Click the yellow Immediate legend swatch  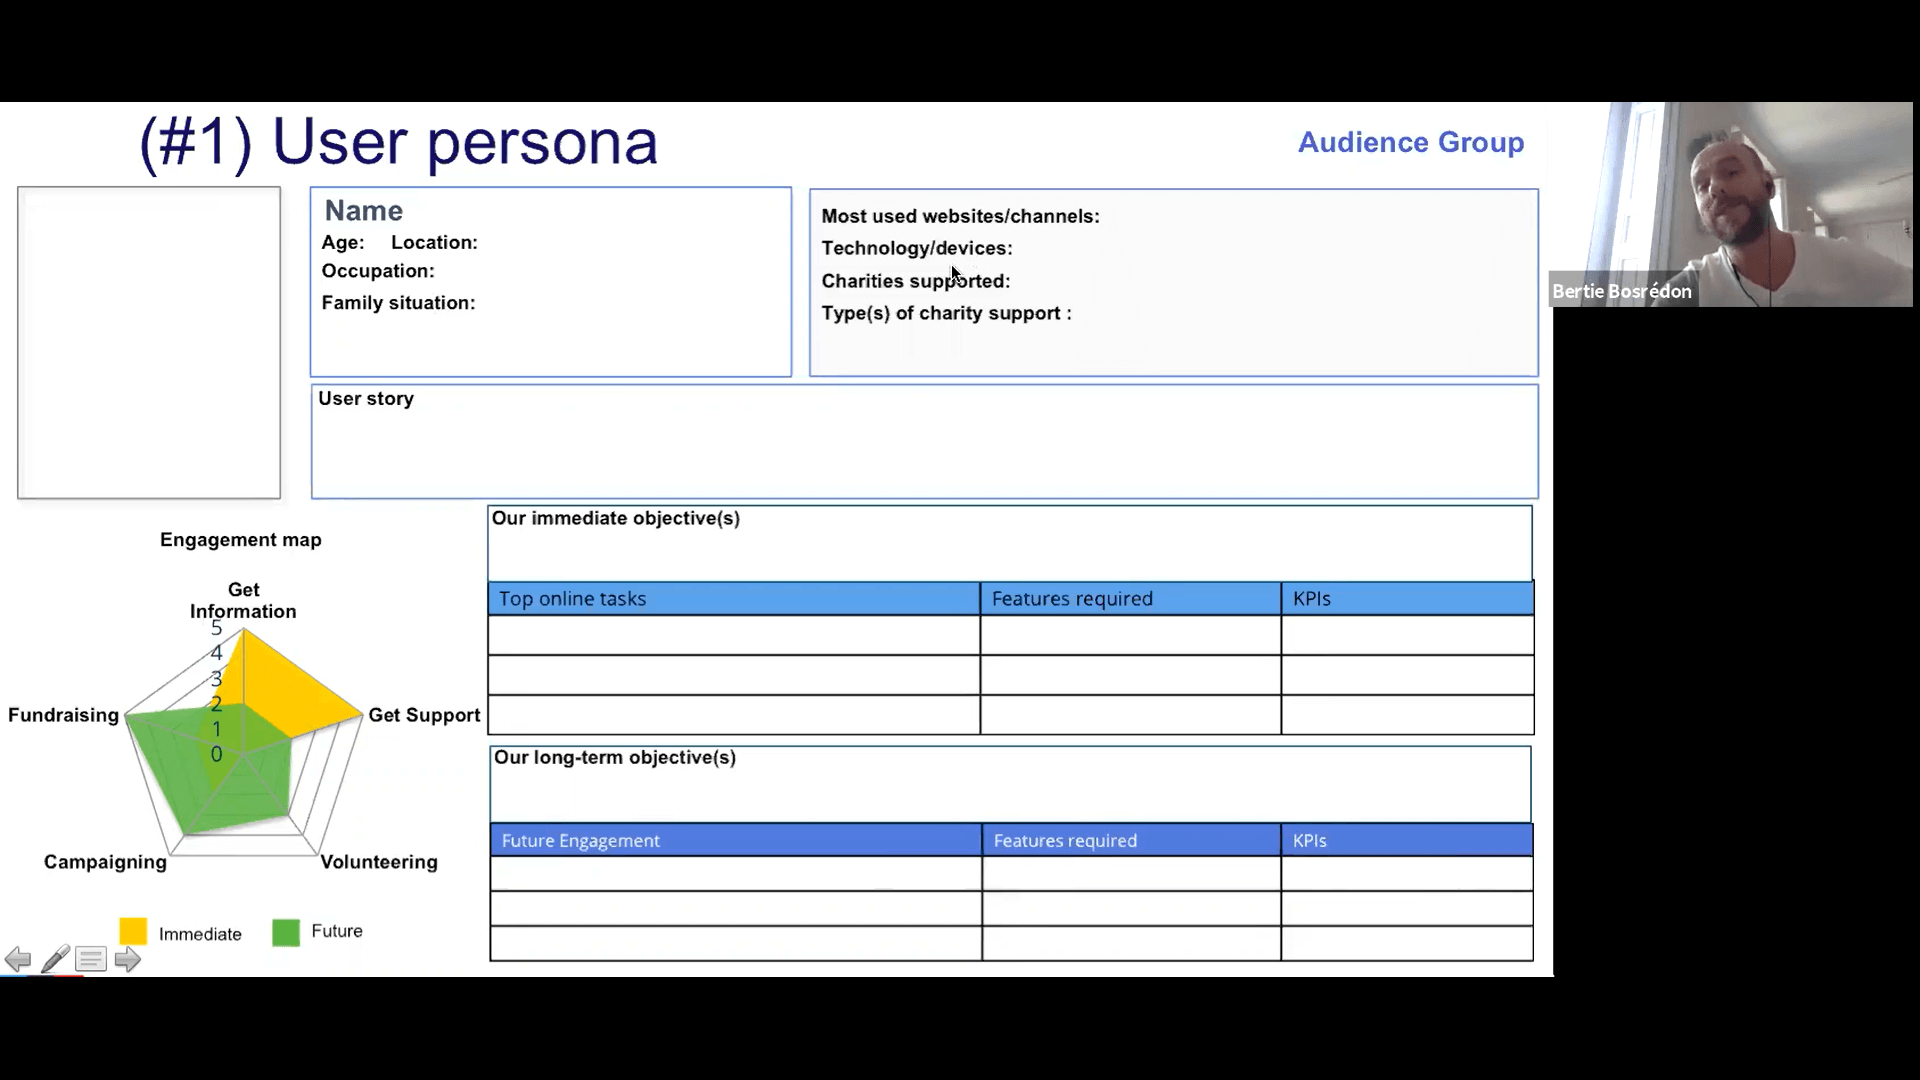click(x=133, y=931)
